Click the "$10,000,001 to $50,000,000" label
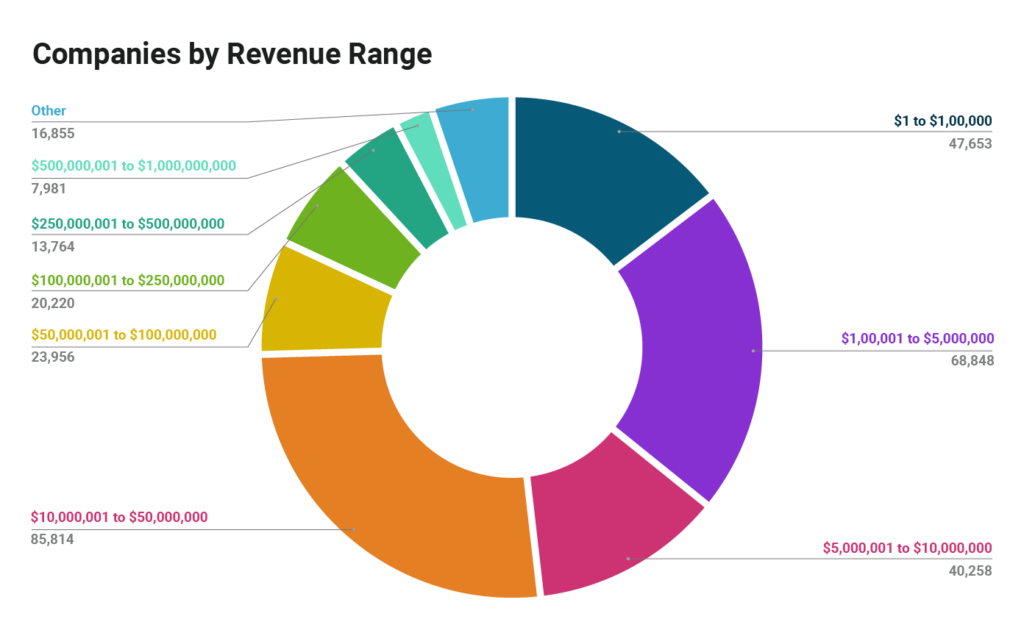Viewport: 1024px width, 633px height. [x=119, y=517]
